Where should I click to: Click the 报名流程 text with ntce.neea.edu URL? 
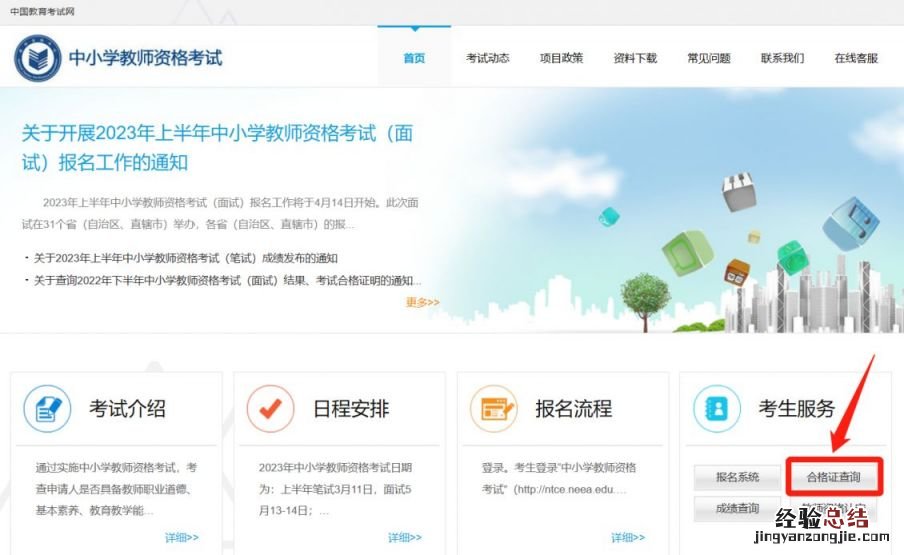click(559, 478)
